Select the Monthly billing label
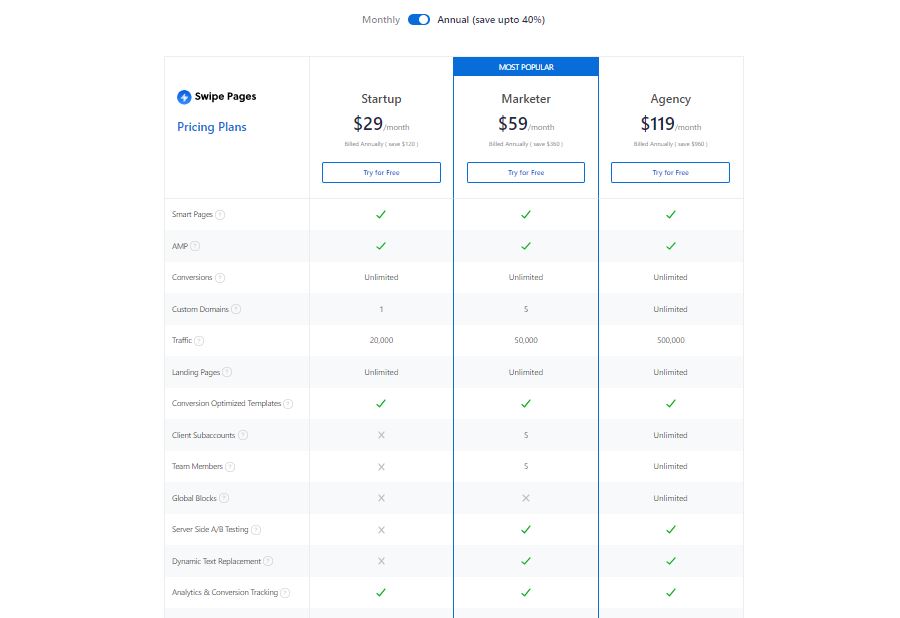Image resolution: width=900 pixels, height=618 pixels. coord(381,20)
